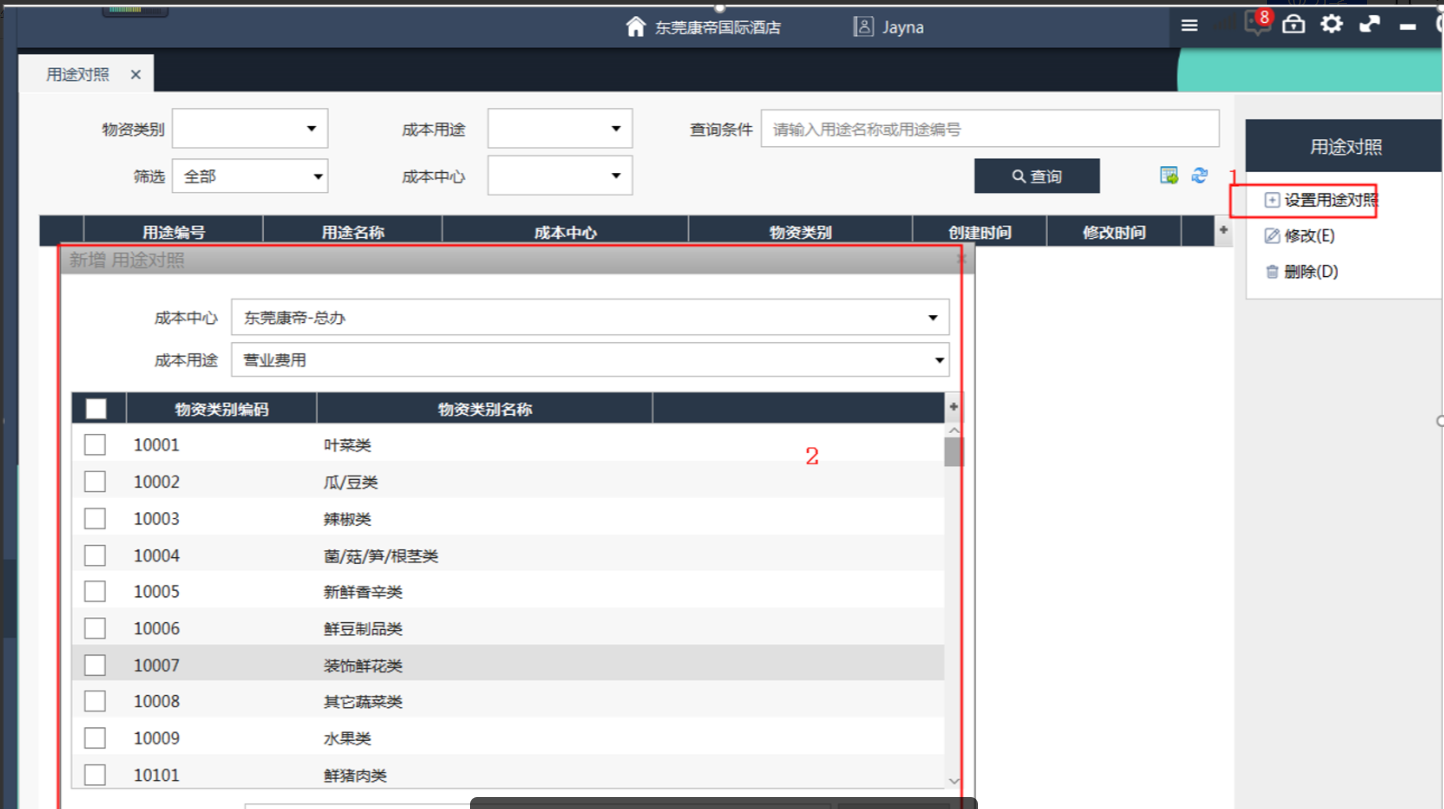The height and width of the screenshot is (809, 1444).
Task: Click the 查询条件 search input field
Action: point(989,129)
